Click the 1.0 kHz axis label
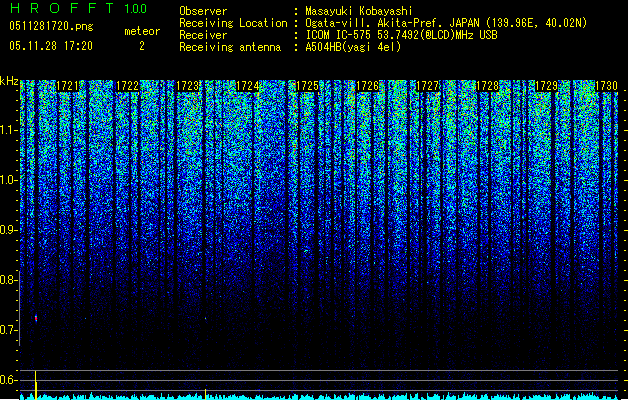Viewport: 629px width, 400px height. pyautogui.click(x=9, y=180)
